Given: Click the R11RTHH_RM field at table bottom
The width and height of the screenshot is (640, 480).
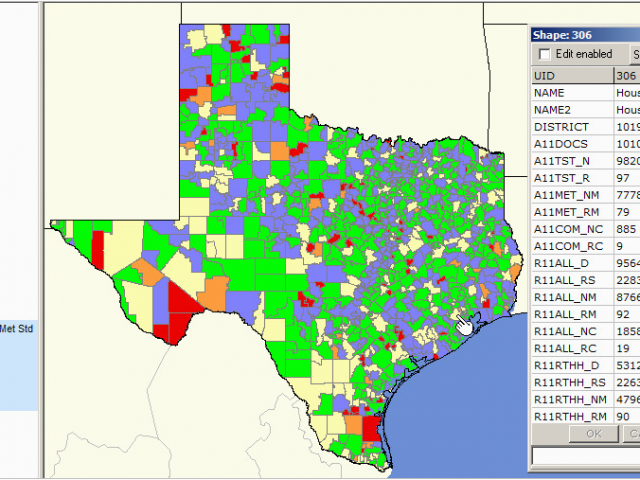Looking at the screenshot, I should 571,416.
